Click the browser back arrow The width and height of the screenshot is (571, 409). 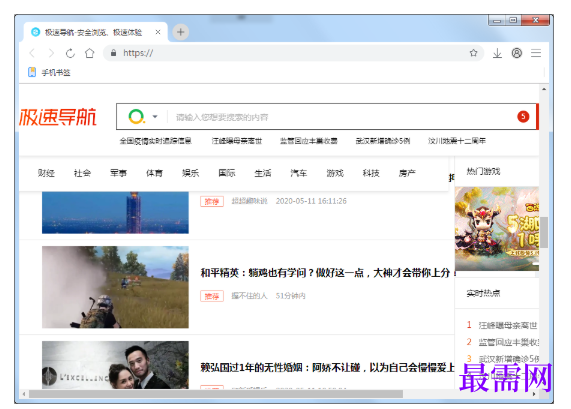[x=32, y=53]
